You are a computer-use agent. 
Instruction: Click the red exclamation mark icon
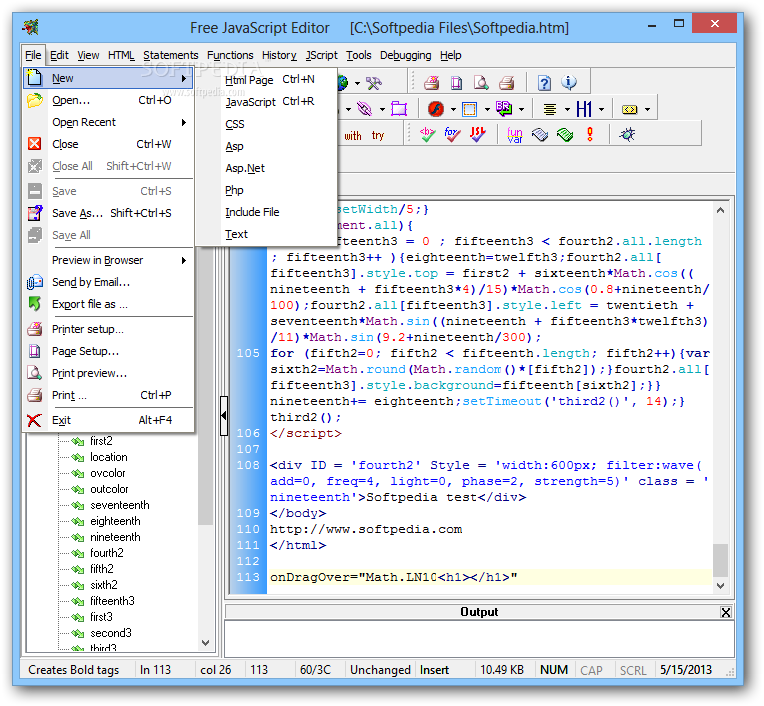[x=590, y=134]
